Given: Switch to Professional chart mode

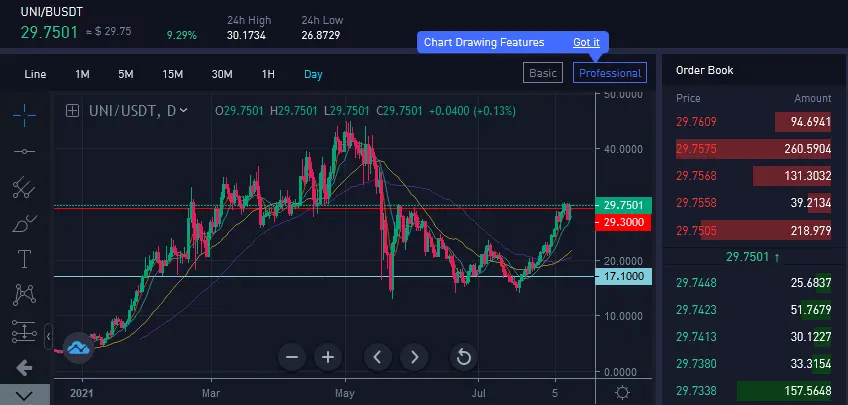Looking at the screenshot, I should [610, 73].
